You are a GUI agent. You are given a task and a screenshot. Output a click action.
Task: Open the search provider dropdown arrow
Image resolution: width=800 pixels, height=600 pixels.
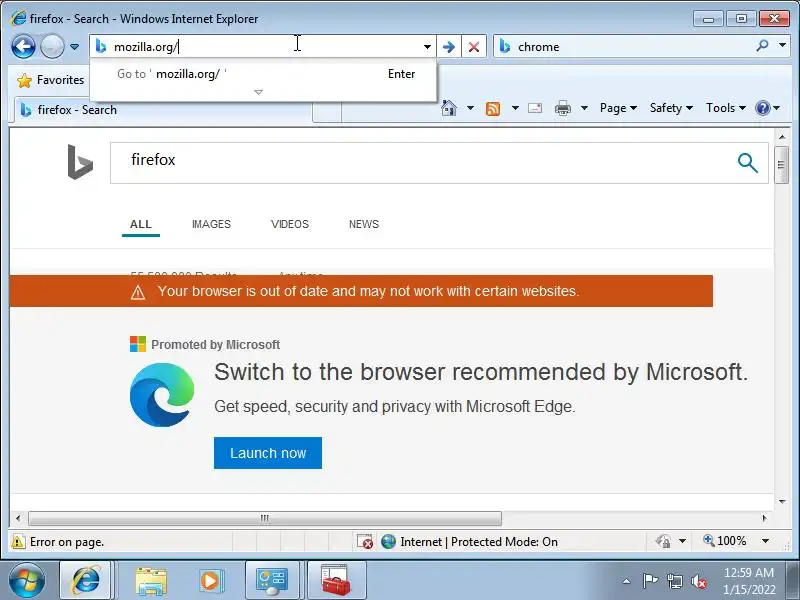(782, 45)
